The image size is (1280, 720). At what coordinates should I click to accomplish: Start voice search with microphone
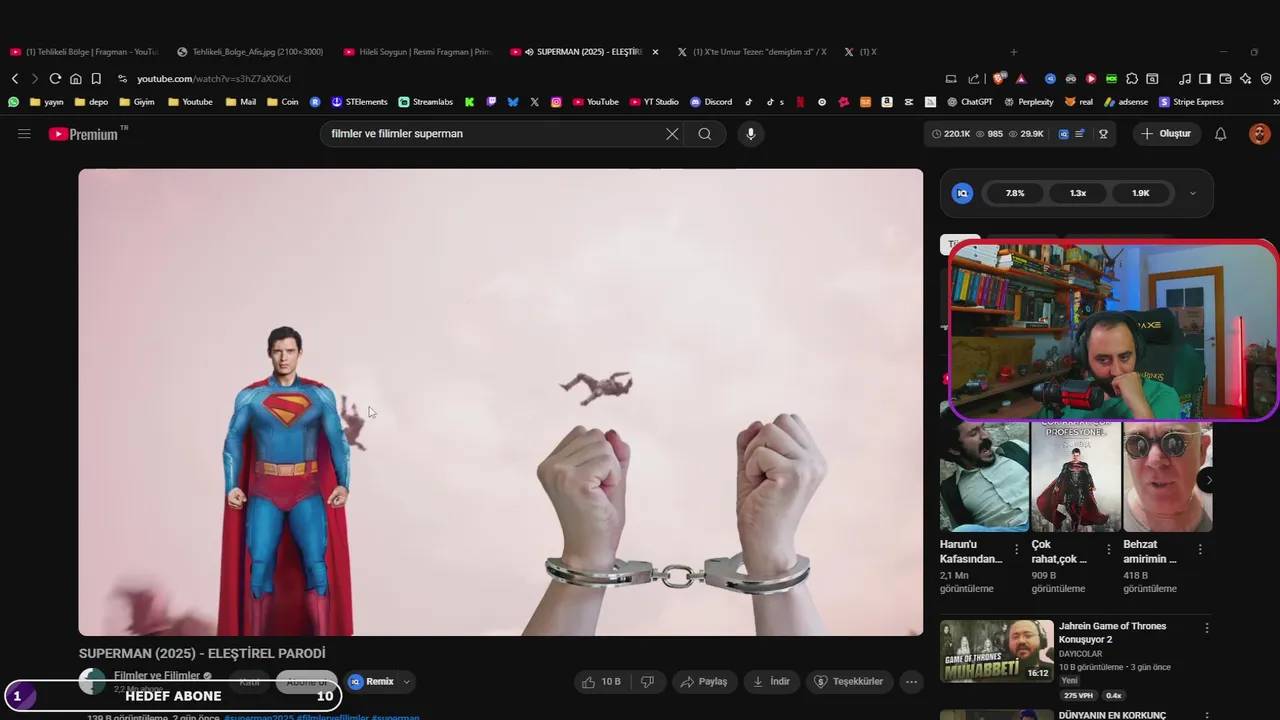pos(751,134)
